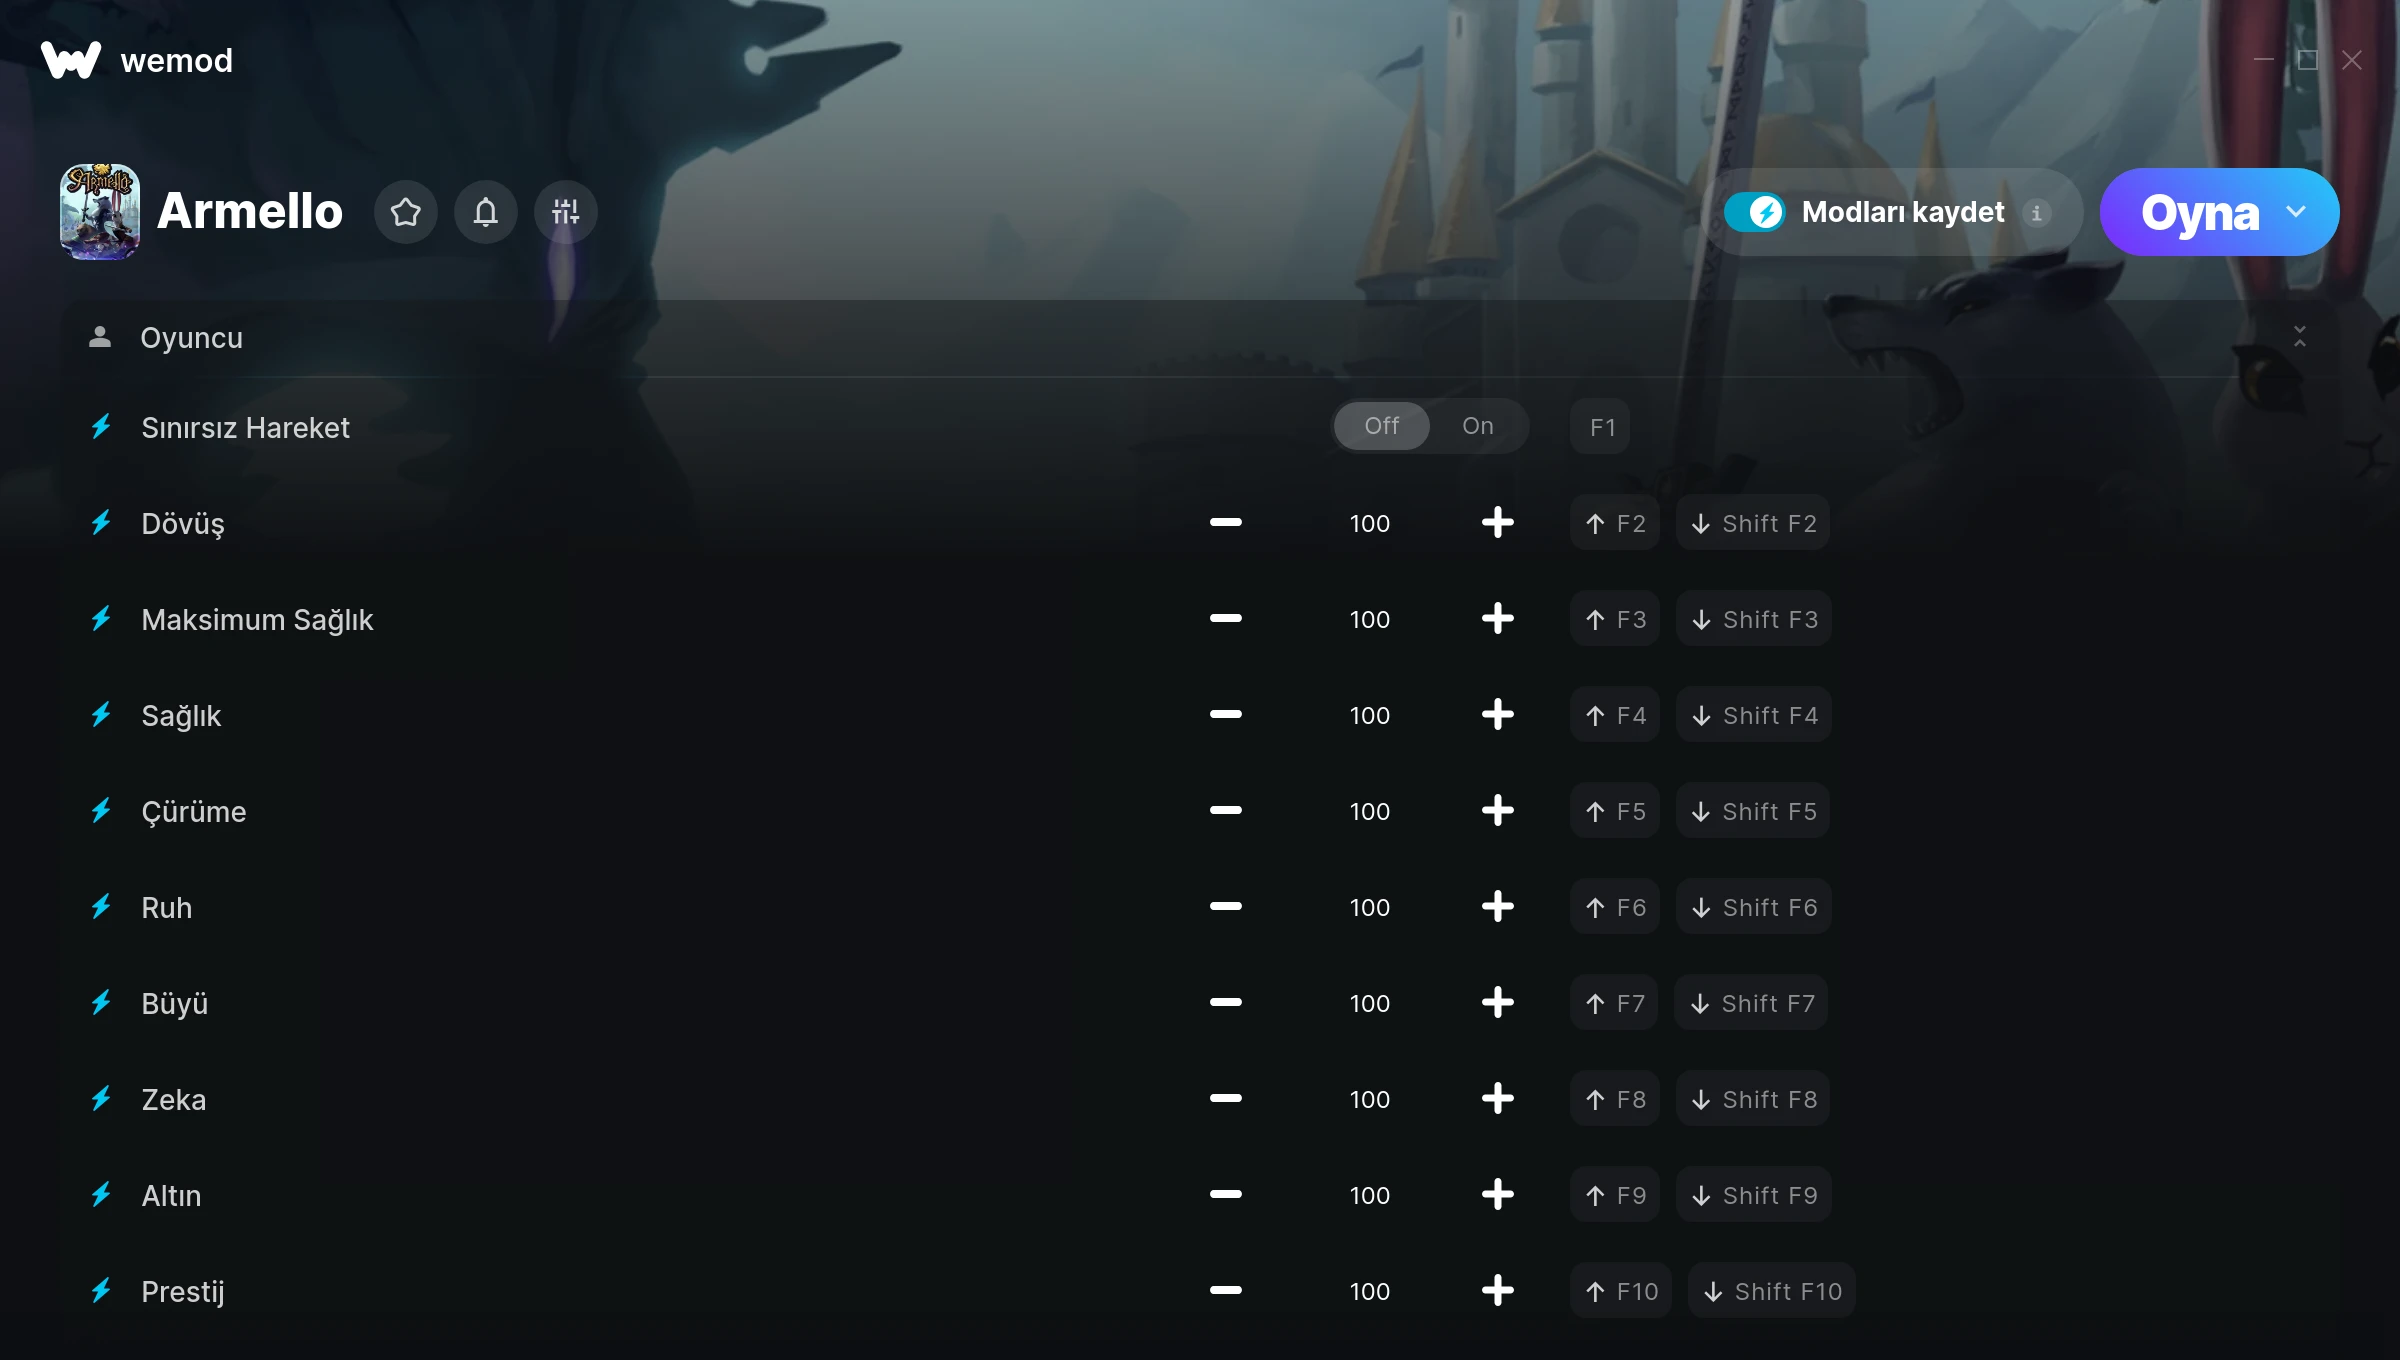Turn Sınırsız Hareket On
This screenshot has width=2400, height=1360.
[1477, 426]
